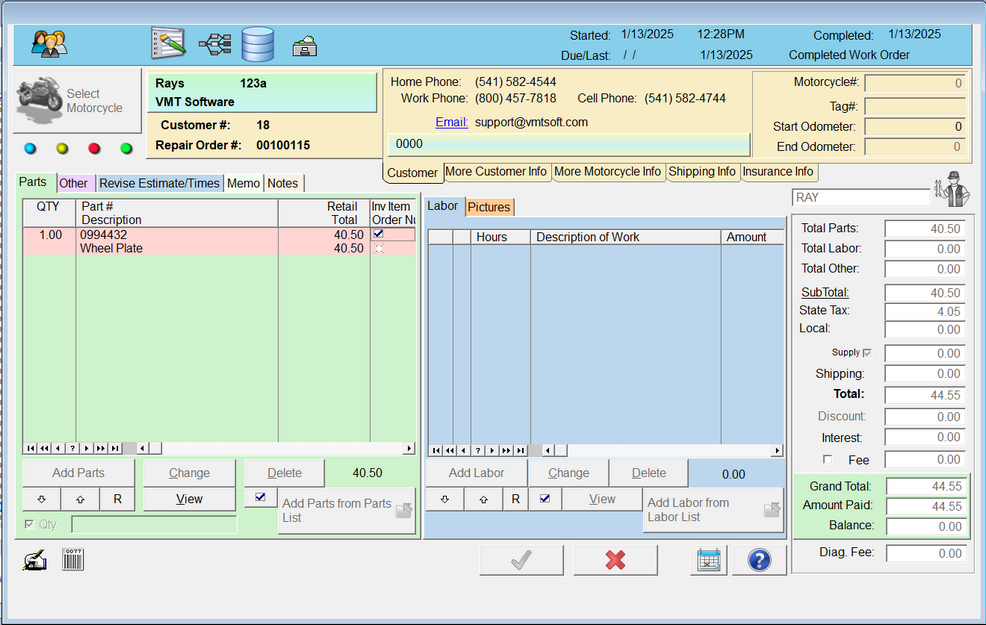The width and height of the screenshot is (986, 625).
Task: Switch to the Pictures tab
Action: pyautogui.click(x=489, y=207)
